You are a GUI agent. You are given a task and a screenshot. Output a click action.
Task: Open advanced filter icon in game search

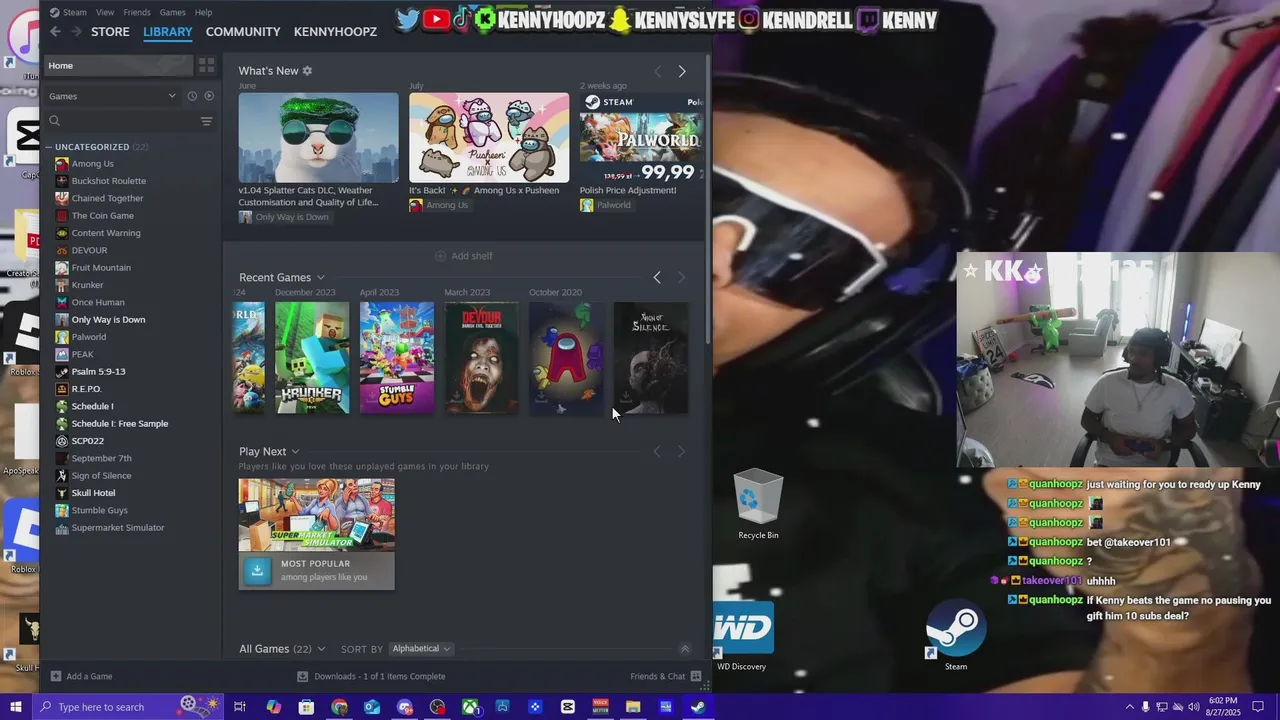206,121
